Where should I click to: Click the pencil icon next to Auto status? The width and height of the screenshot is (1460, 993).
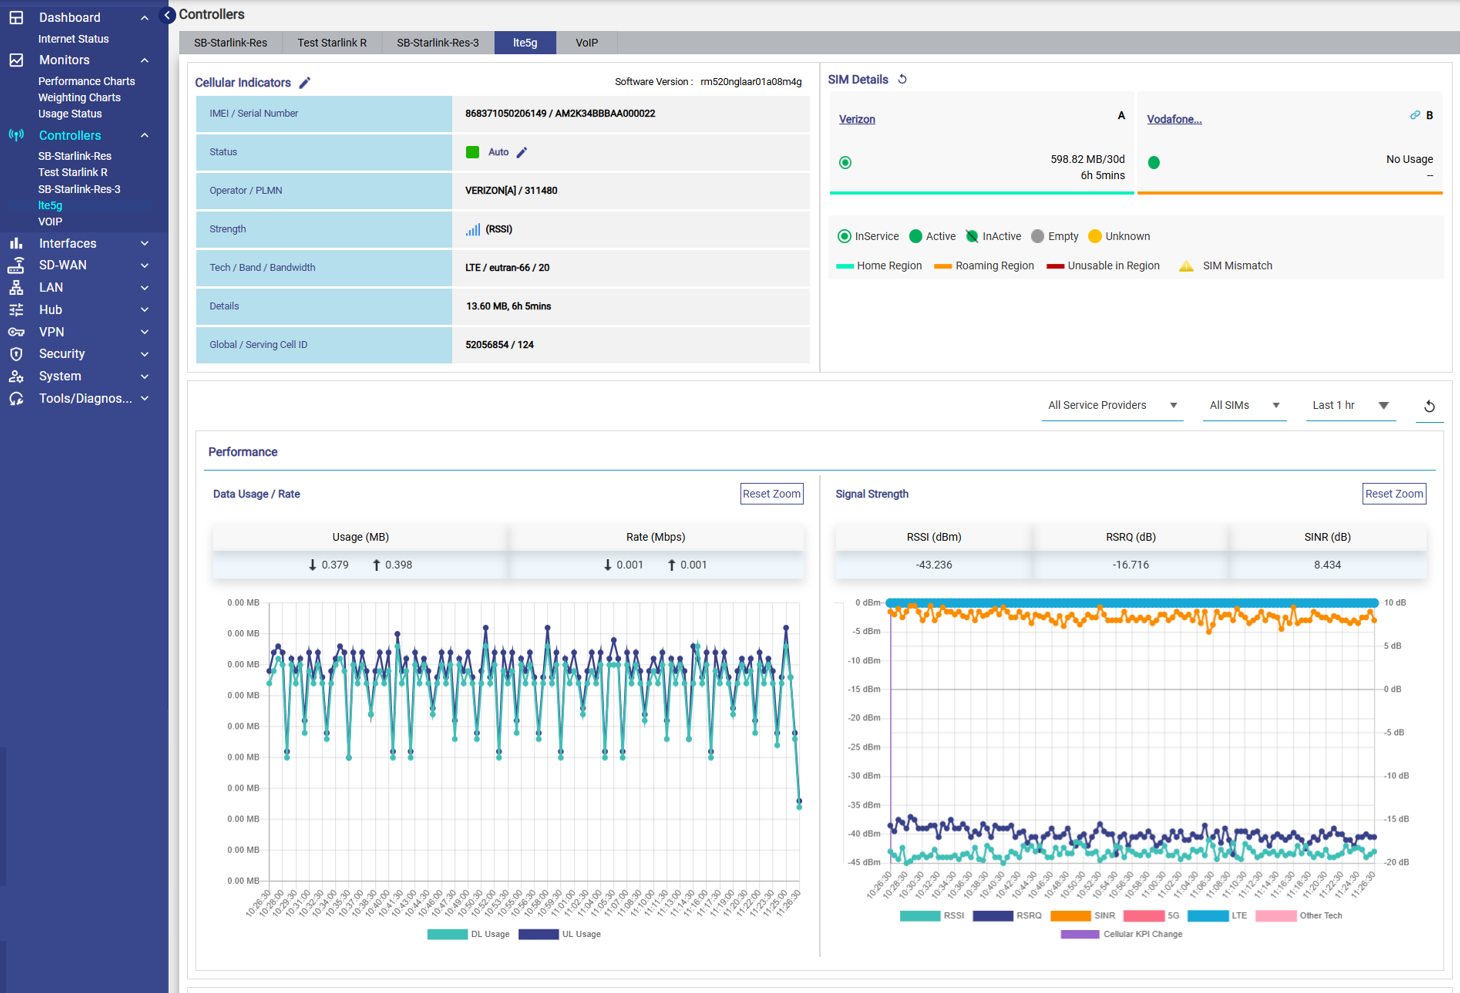(522, 153)
